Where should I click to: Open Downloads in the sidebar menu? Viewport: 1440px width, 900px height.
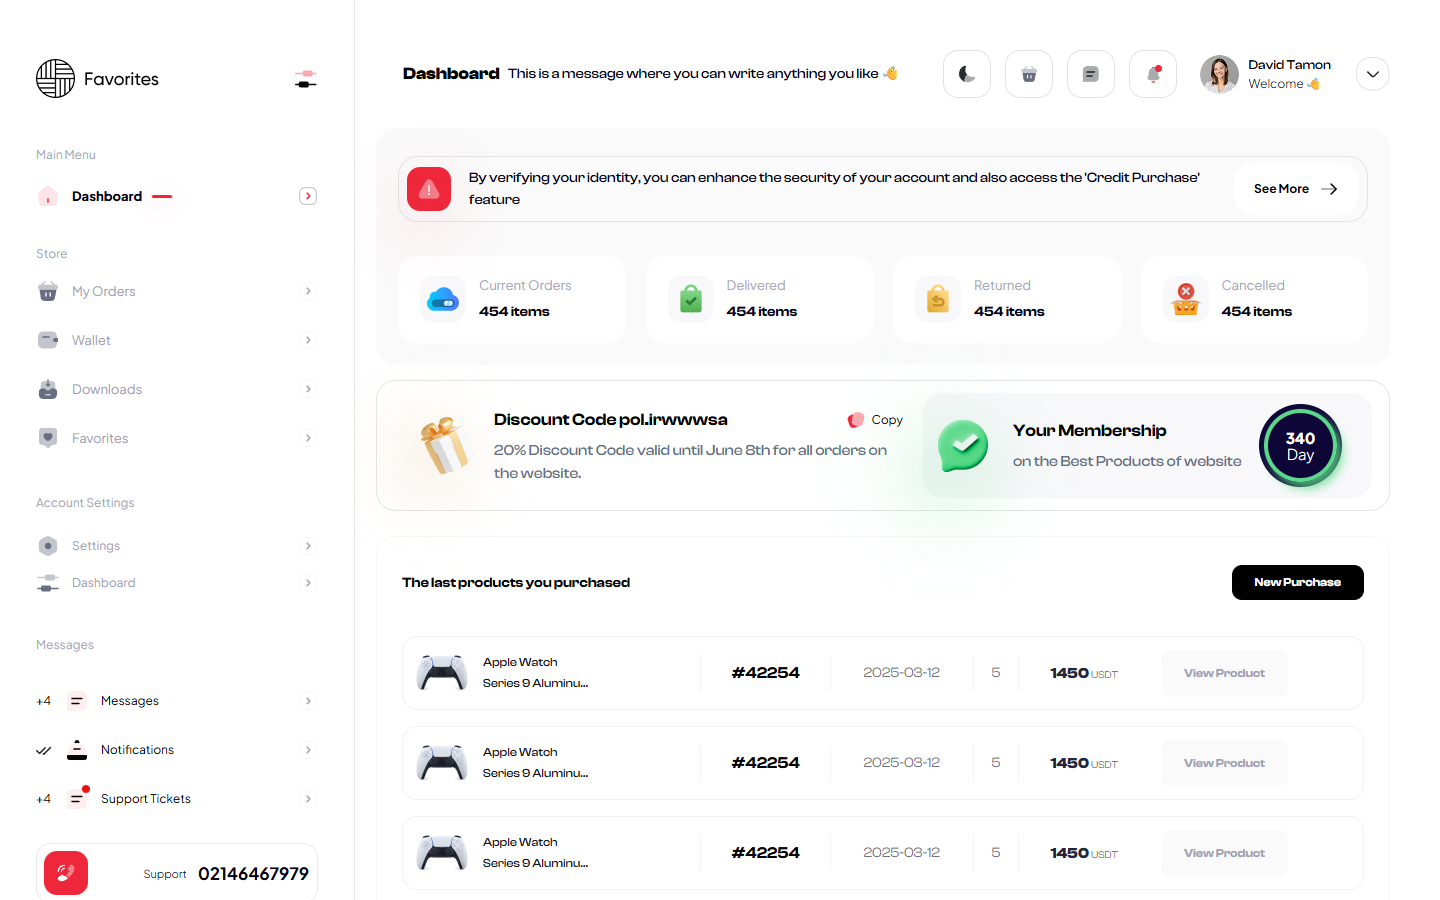point(107,389)
